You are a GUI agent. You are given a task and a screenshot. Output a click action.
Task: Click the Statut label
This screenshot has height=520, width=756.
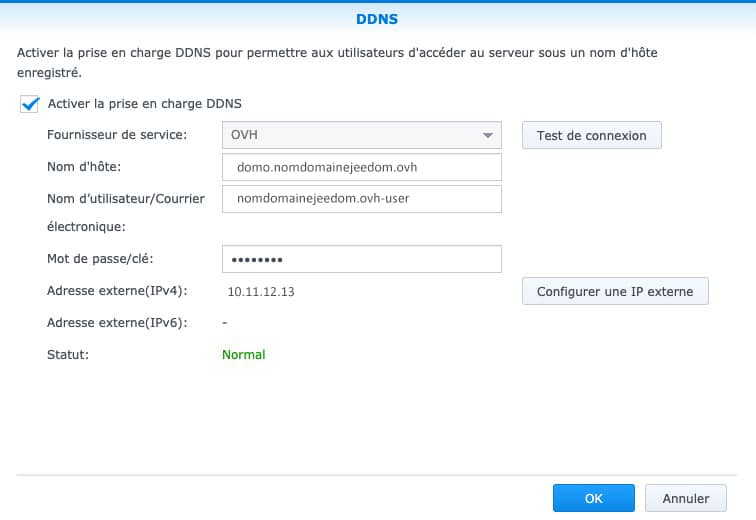tap(68, 354)
